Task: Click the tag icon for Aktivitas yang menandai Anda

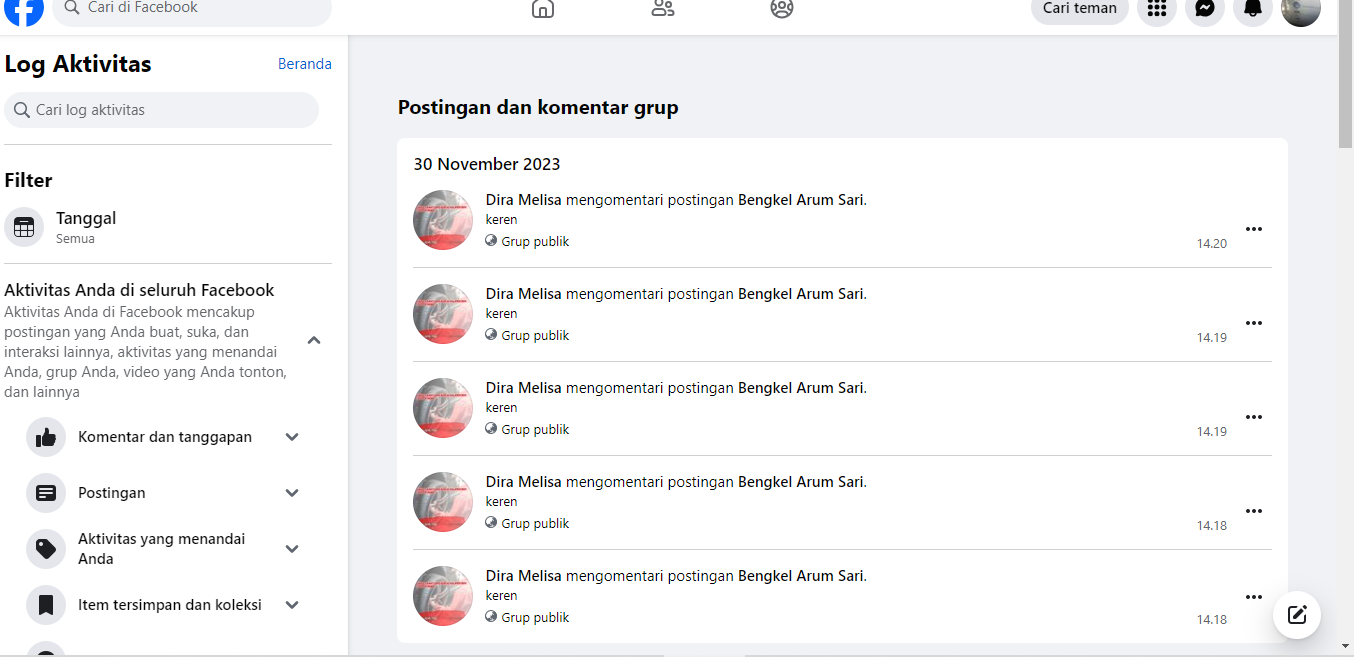Action: coord(46,549)
